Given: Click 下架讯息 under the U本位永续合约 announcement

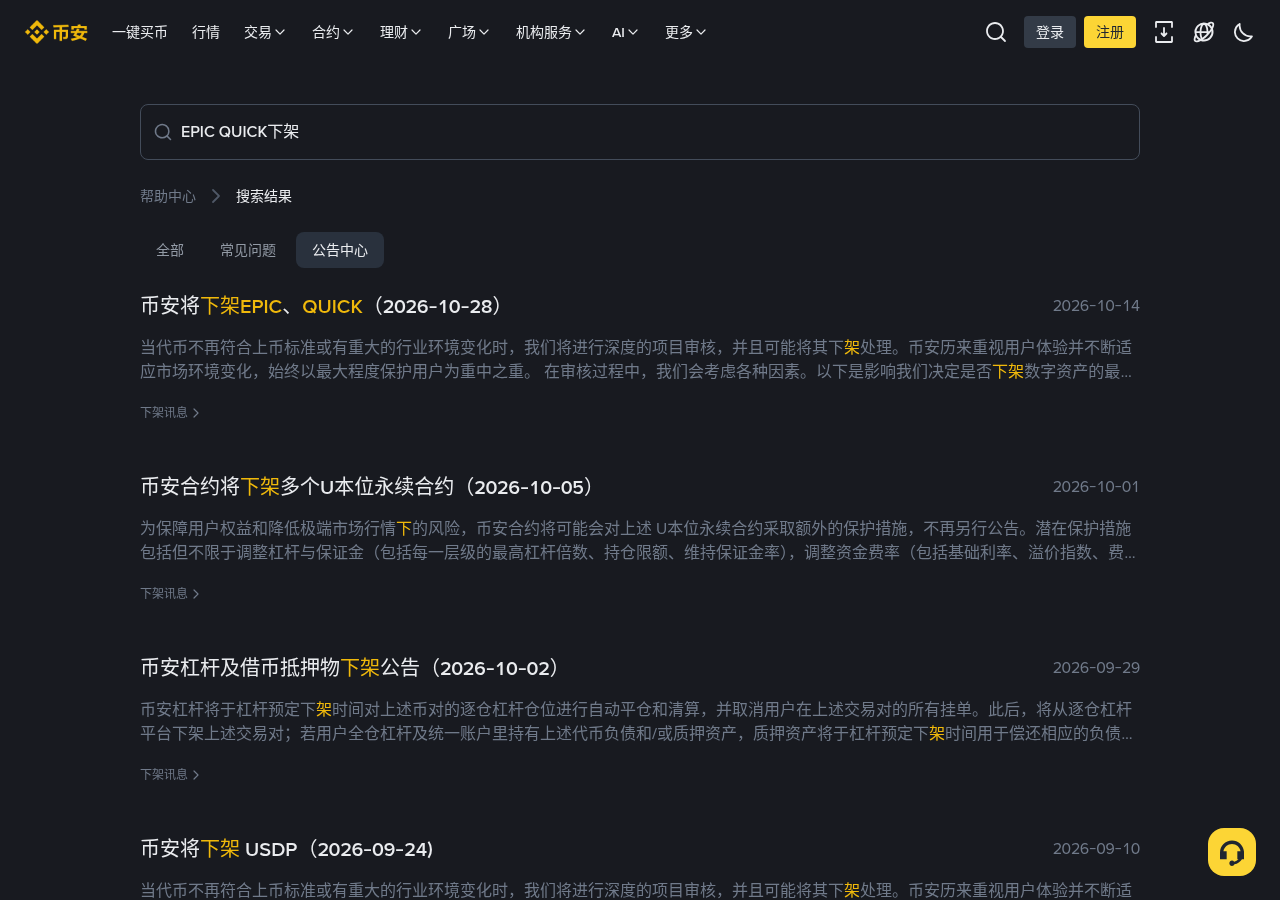Looking at the screenshot, I should tap(170, 593).
